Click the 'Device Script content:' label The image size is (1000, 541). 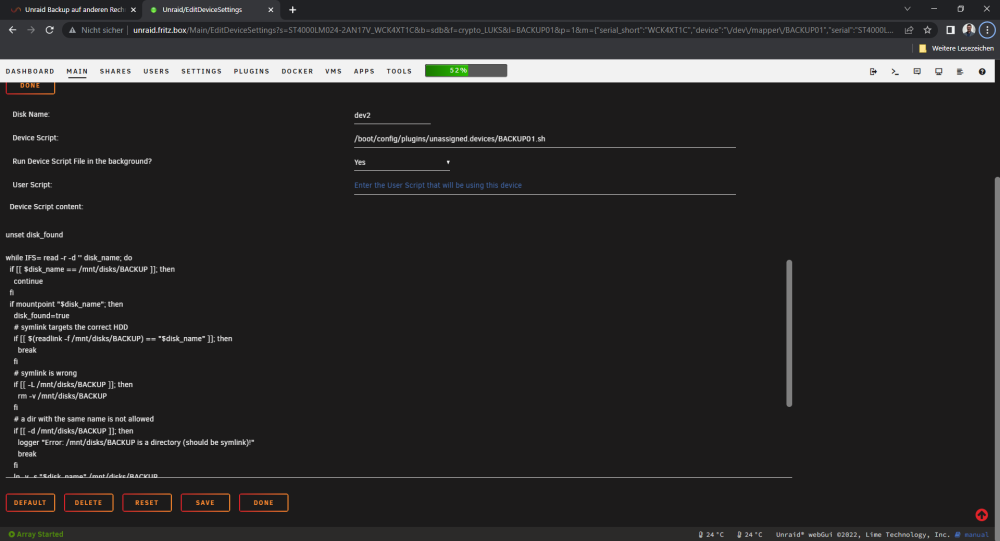click(46, 207)
